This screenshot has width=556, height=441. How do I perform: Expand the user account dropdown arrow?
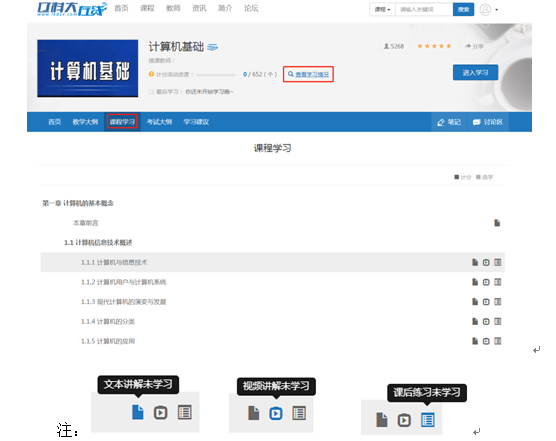click(497, 10)
